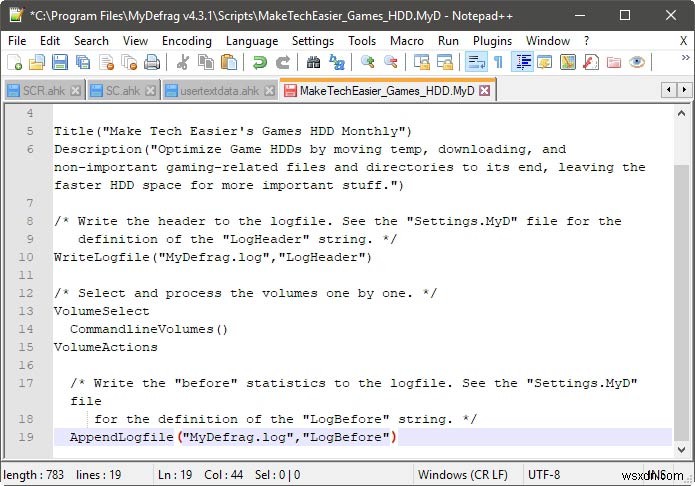The width and height of the screenshot is (695, 486).
Task: Open the Language menu
Action: coord(252,41)
